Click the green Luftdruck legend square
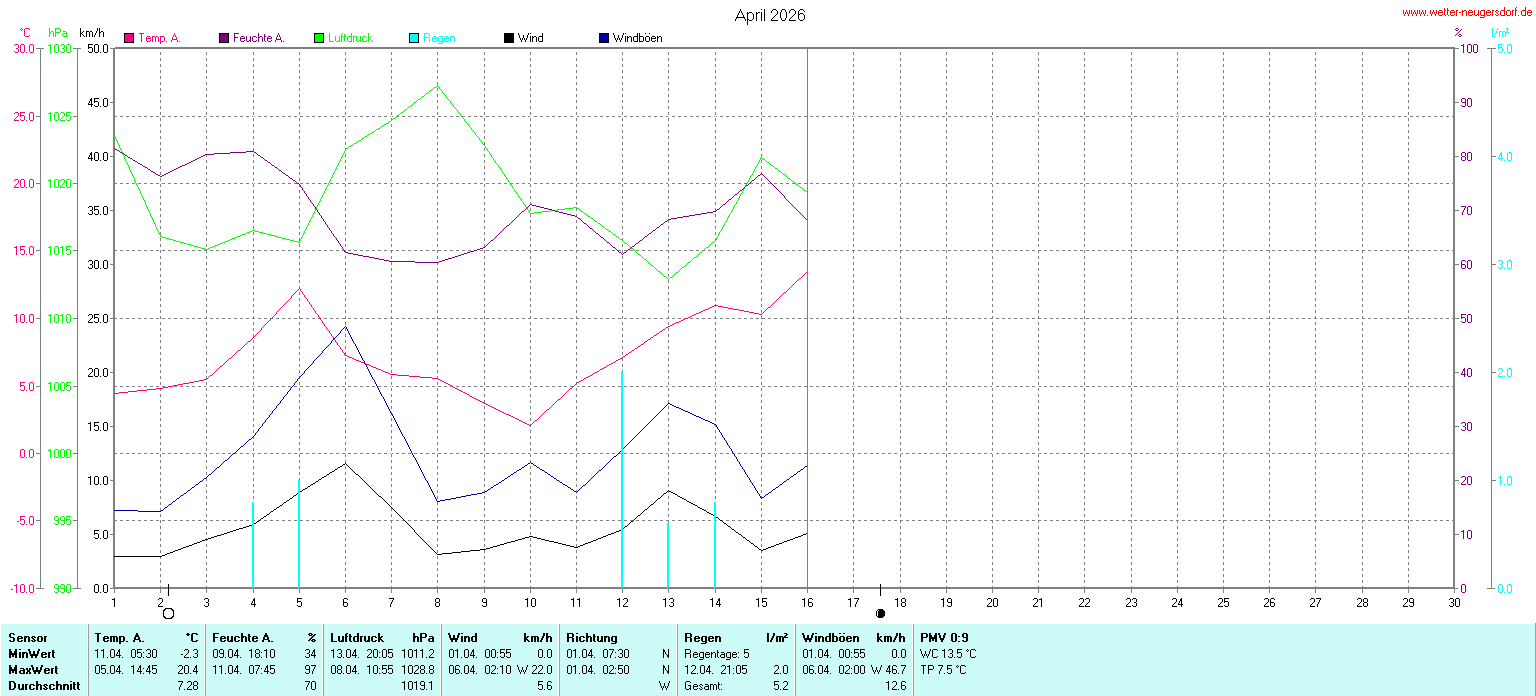The image size is (1536, 696). 319,38
